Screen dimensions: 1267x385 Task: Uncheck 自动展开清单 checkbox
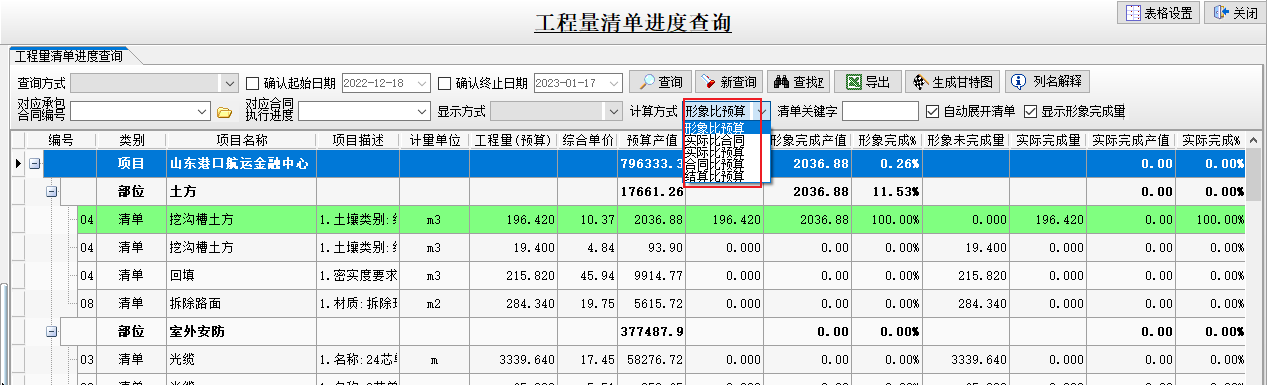[x=932, y=111]
